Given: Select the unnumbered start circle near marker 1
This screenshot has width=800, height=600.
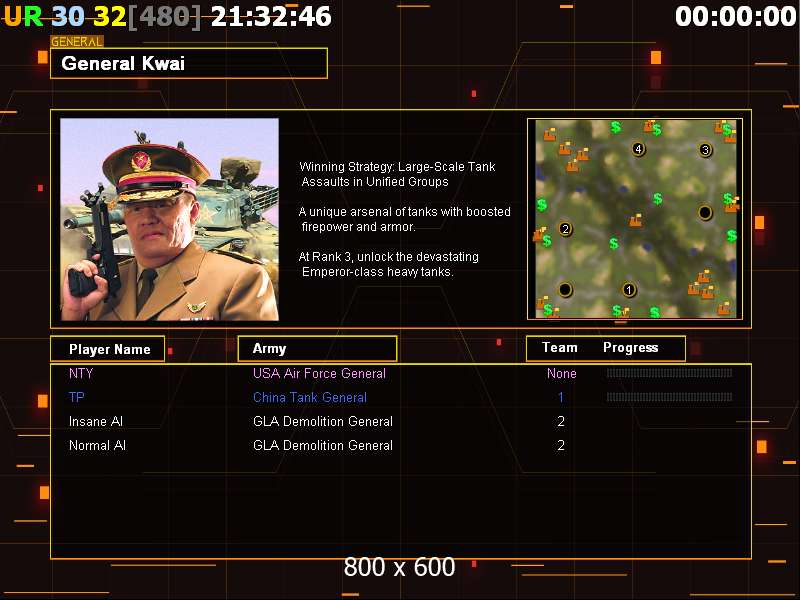Looking at the screenshot, I should point(565,290).
